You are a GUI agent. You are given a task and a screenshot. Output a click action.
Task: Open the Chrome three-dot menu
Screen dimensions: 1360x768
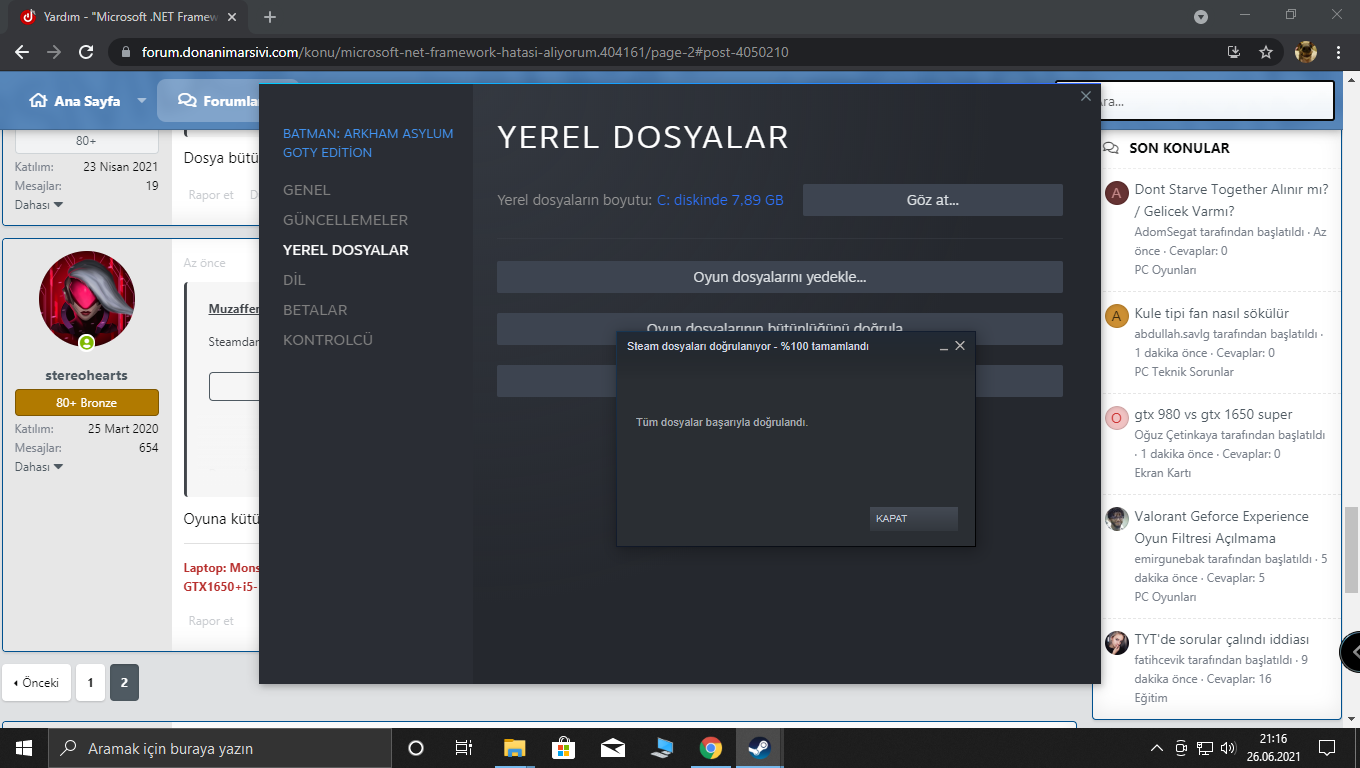[x=1338, y=52]
